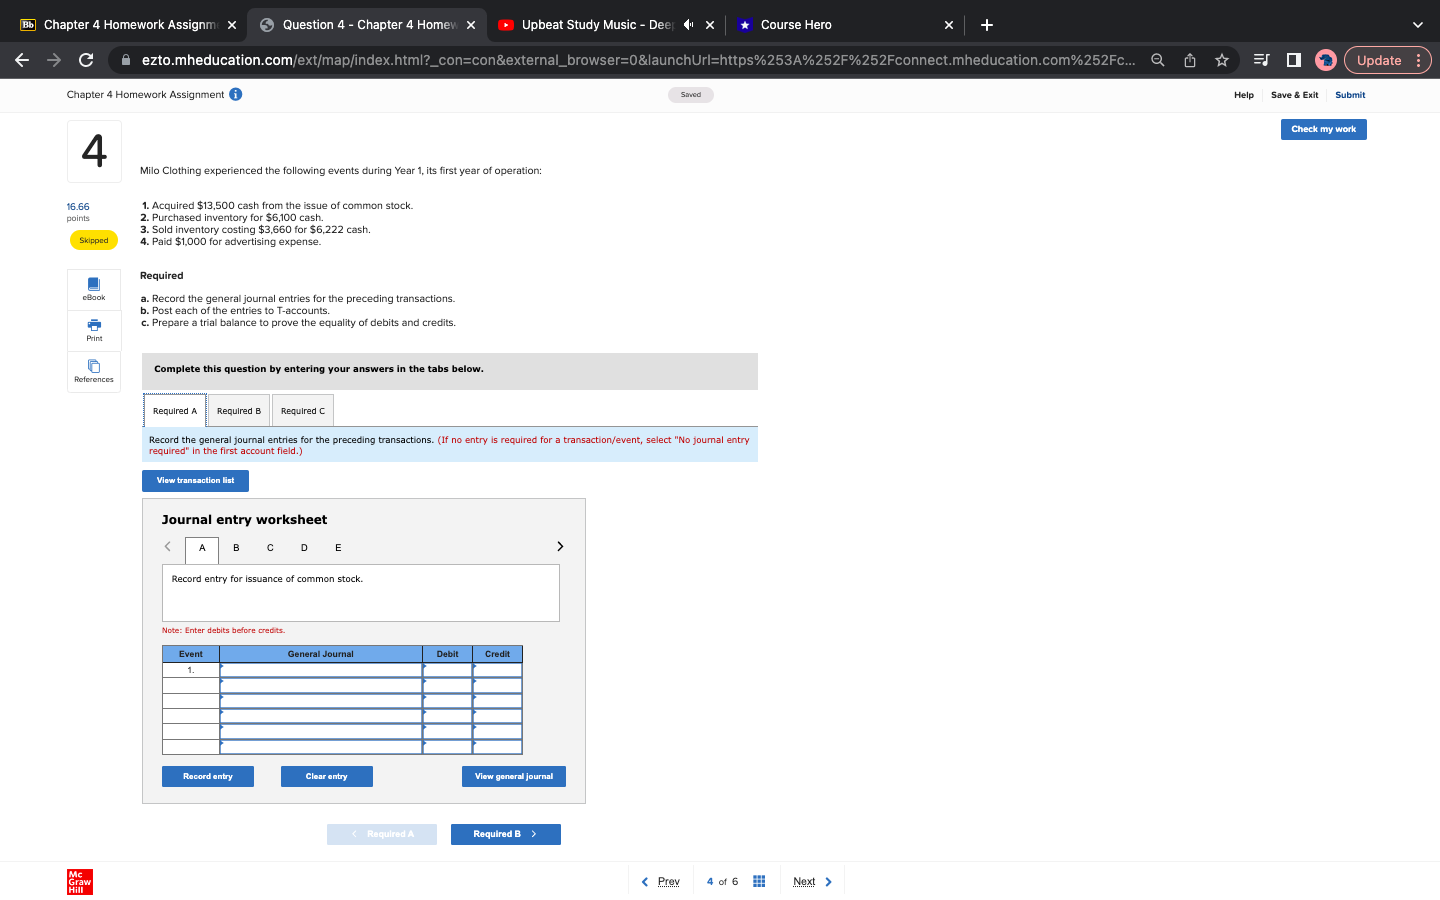Image resolution: width=1440 pixels, height=900 pixels.
Task: Select the Required A tab
Action: [x=175, y=411]
